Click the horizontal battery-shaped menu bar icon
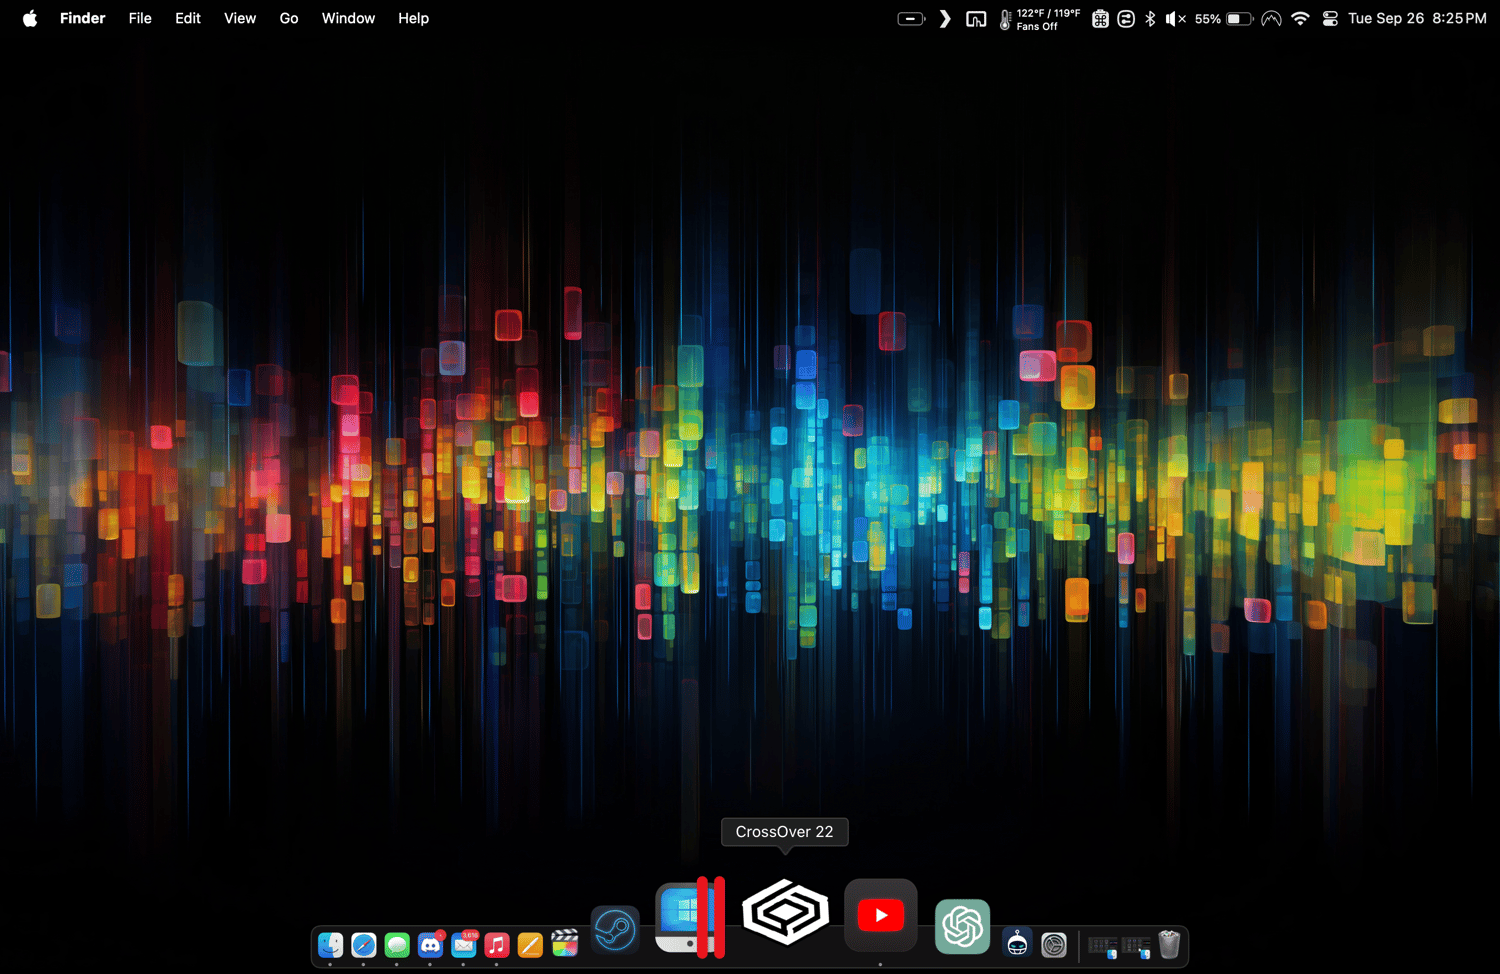1500x974 pixels. [911, 18]
